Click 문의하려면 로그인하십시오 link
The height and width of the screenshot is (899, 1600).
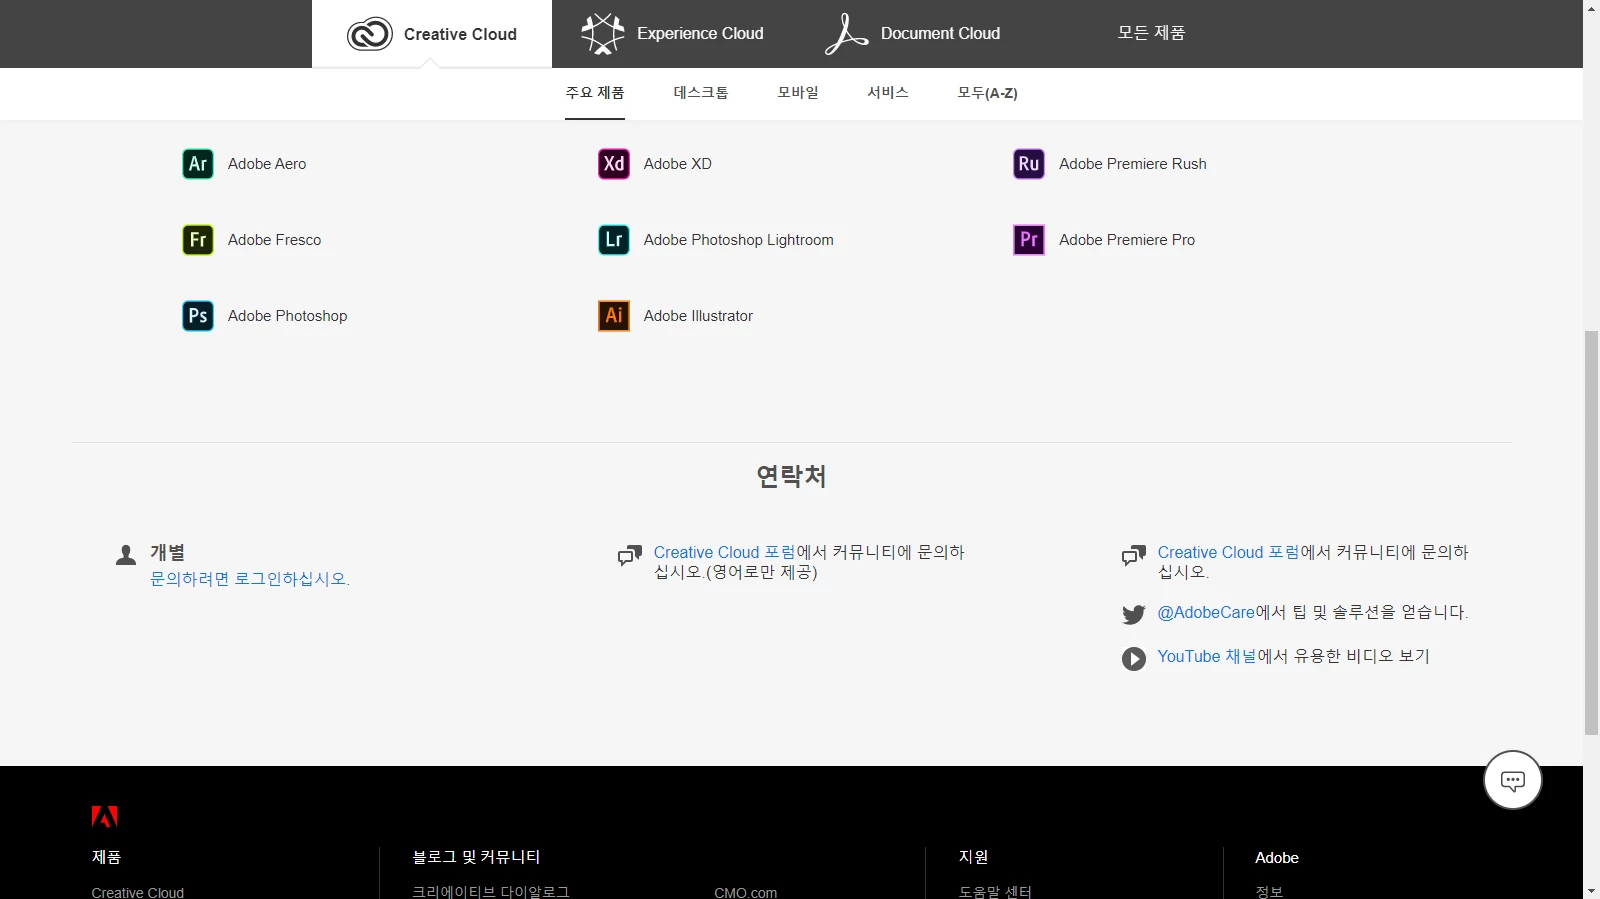249,579
